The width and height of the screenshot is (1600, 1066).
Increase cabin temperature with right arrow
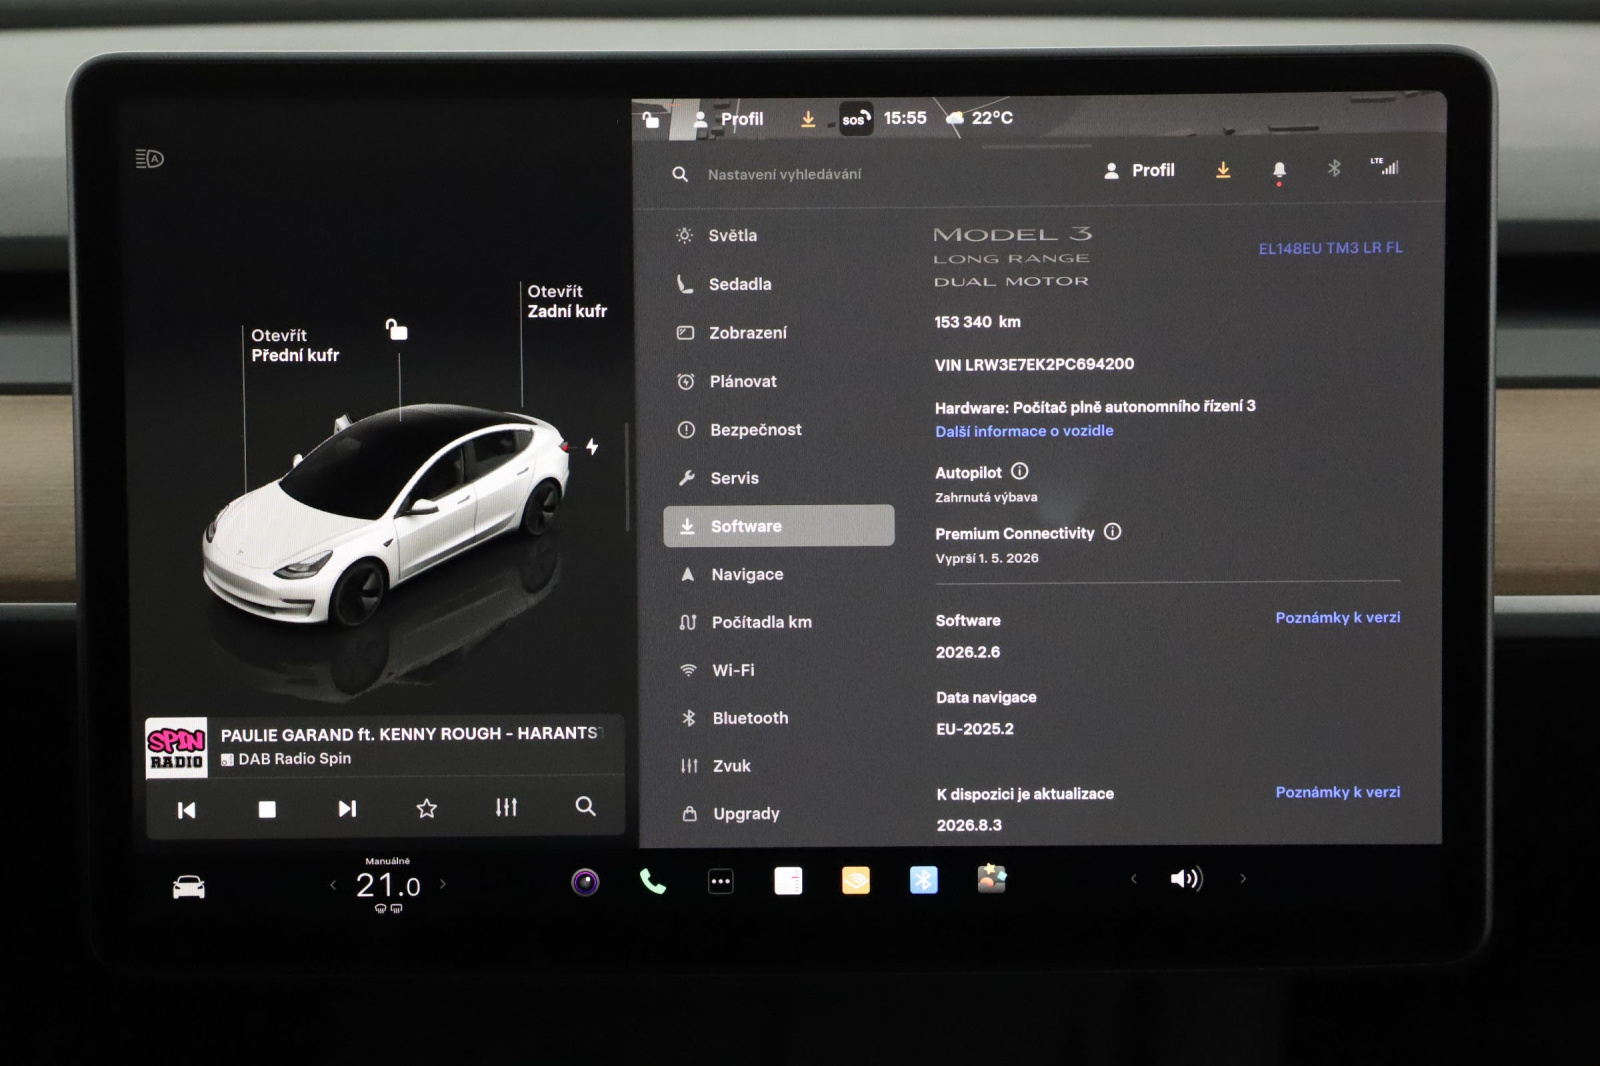(x=443, y=884)
